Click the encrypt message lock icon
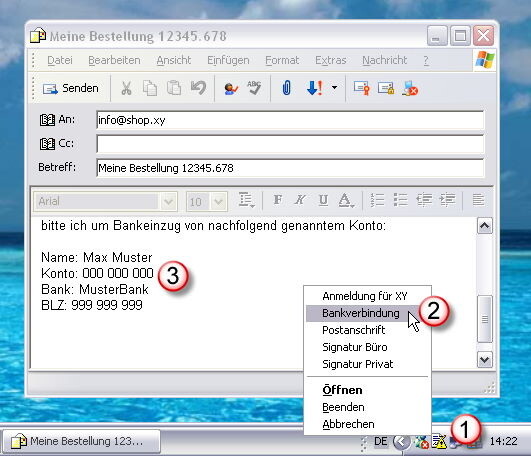Image resolution: width=531 pixels, height=456 pixels. point(386,88)
